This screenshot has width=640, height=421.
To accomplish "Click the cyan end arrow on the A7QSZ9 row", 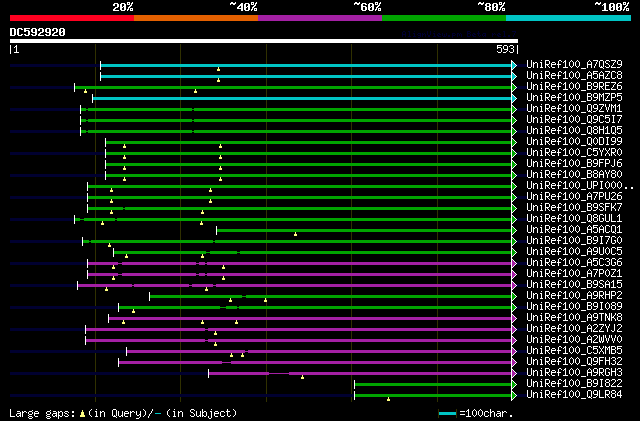I will (514, 65).
